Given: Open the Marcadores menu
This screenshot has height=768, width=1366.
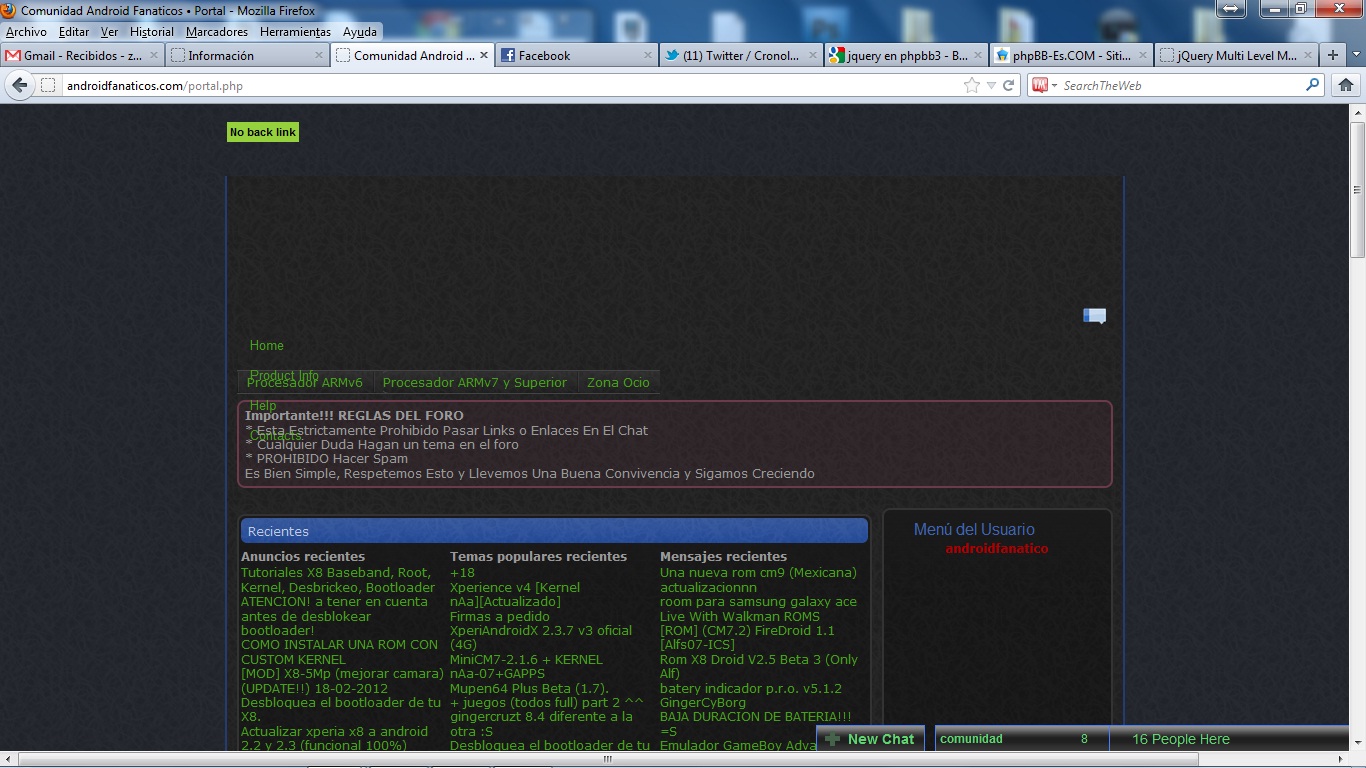Looking at the screenshot, I should tap(217, 32).
